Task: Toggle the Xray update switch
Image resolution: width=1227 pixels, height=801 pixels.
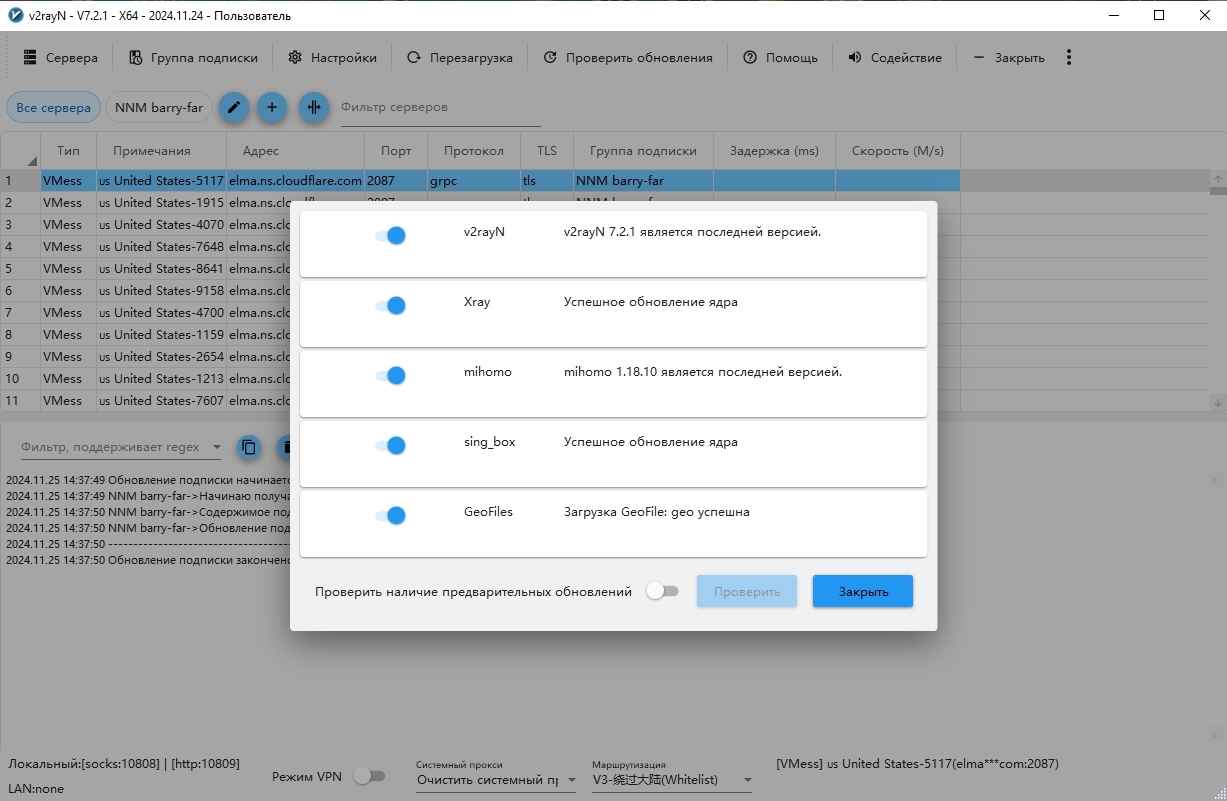Action: pos(390,305)
